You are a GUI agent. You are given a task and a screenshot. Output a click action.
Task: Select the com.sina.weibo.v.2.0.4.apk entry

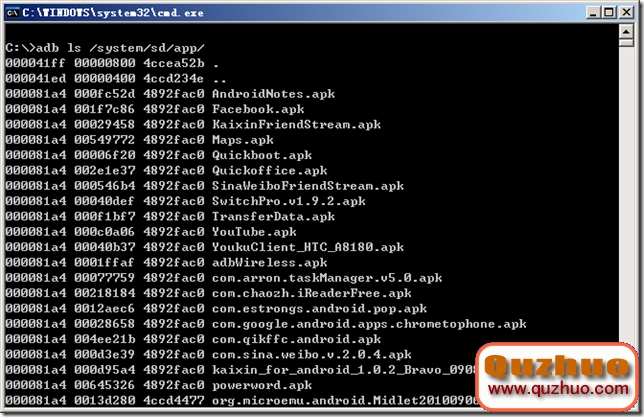click(x=312, y=355)
